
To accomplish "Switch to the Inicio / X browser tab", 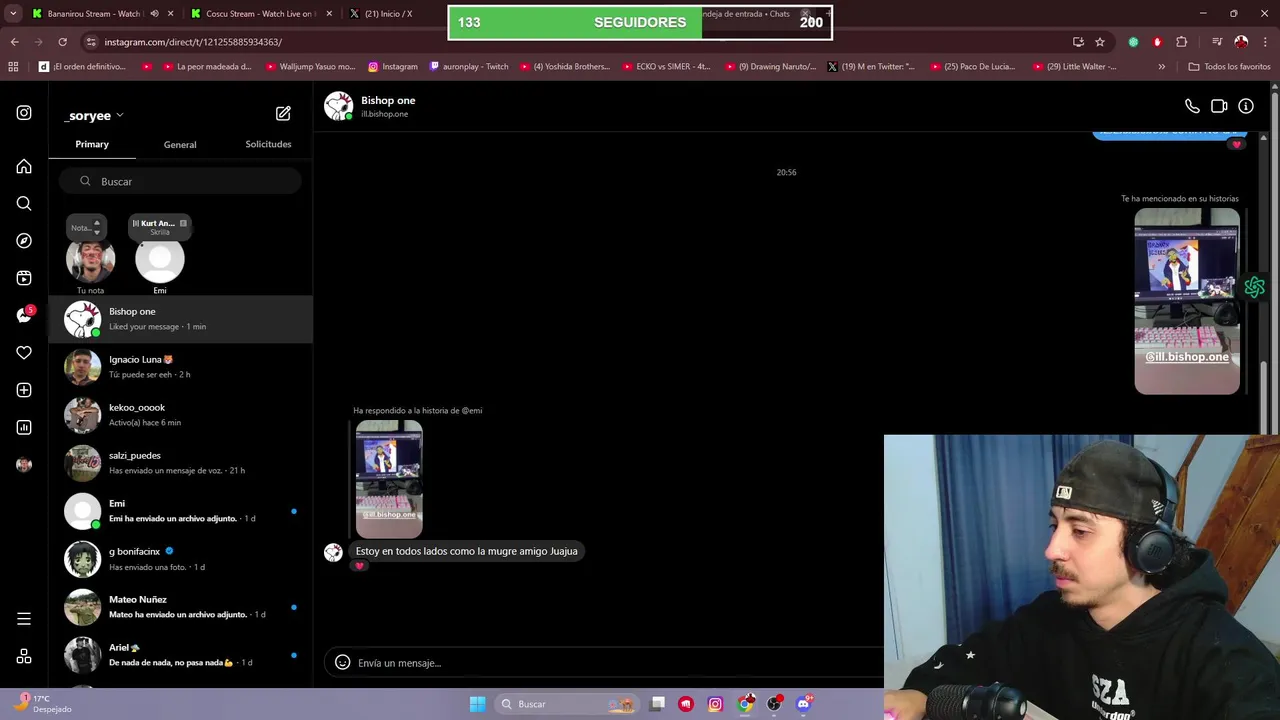I will point(390,14).
